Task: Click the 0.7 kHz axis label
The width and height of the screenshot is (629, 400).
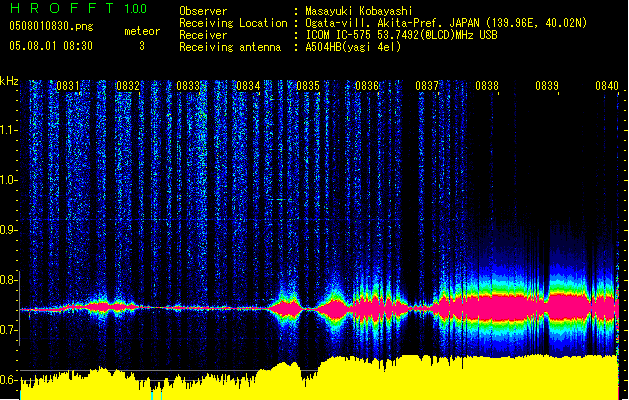Action: click(8, 330)
